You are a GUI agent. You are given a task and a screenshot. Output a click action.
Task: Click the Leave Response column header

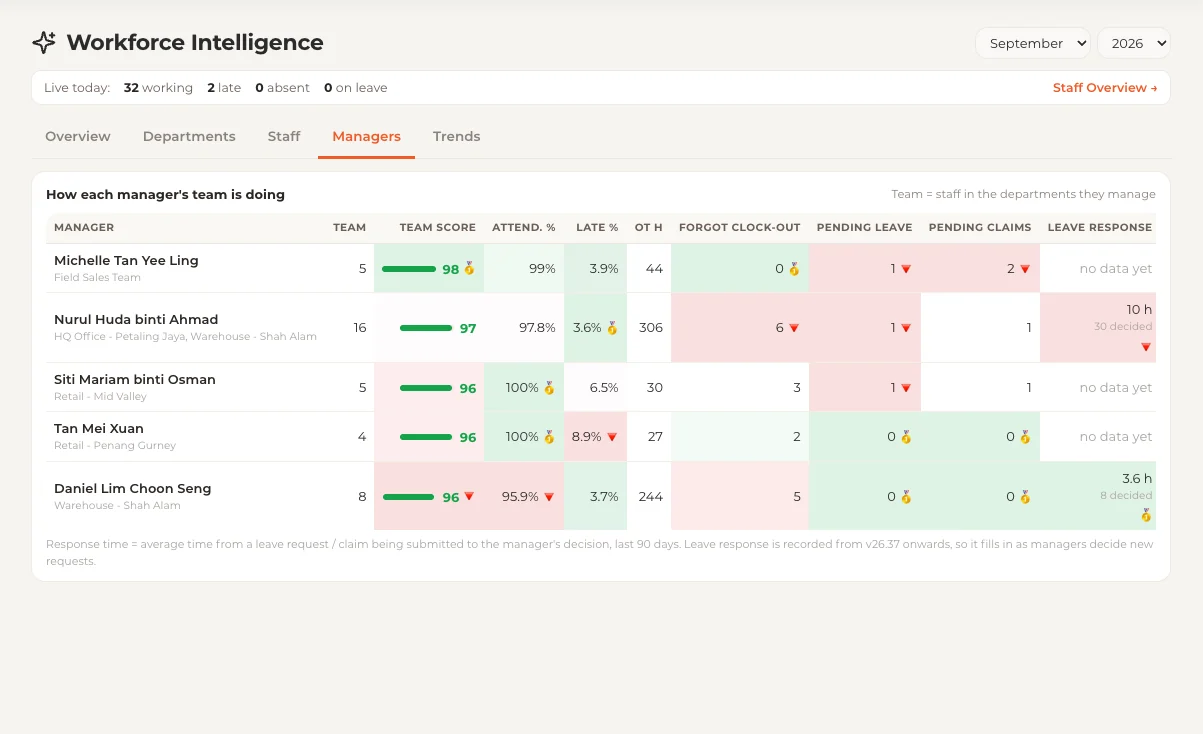click(1100, 227)
